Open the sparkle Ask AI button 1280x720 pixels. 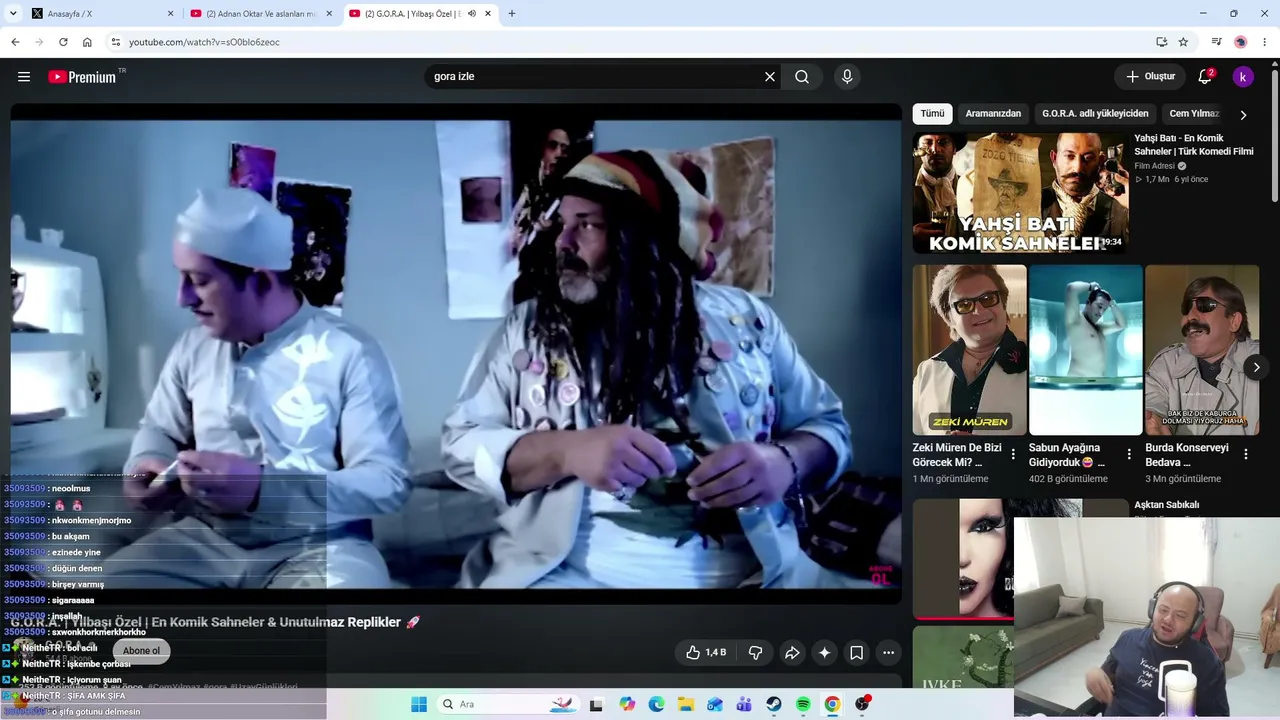tap(824, 653)
